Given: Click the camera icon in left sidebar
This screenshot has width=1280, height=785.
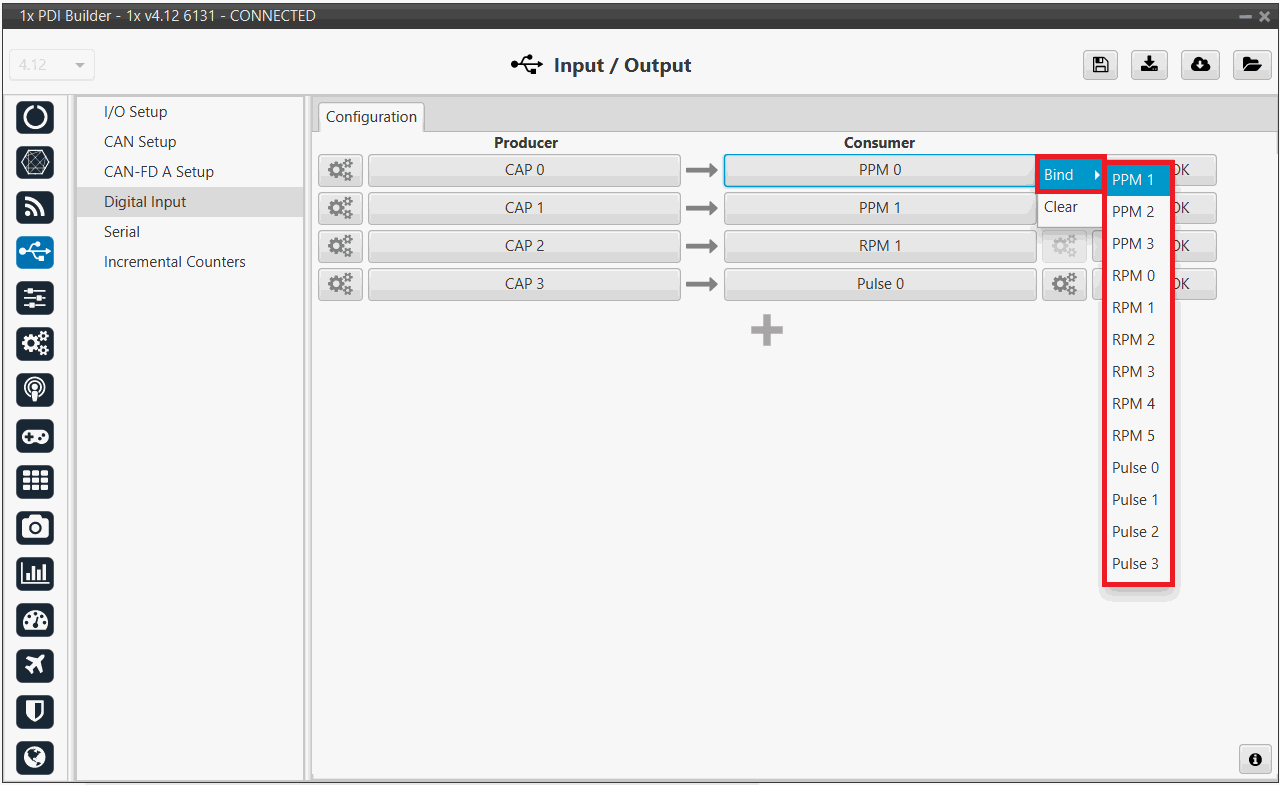Looking at the screenshot, I should [35, 527].
